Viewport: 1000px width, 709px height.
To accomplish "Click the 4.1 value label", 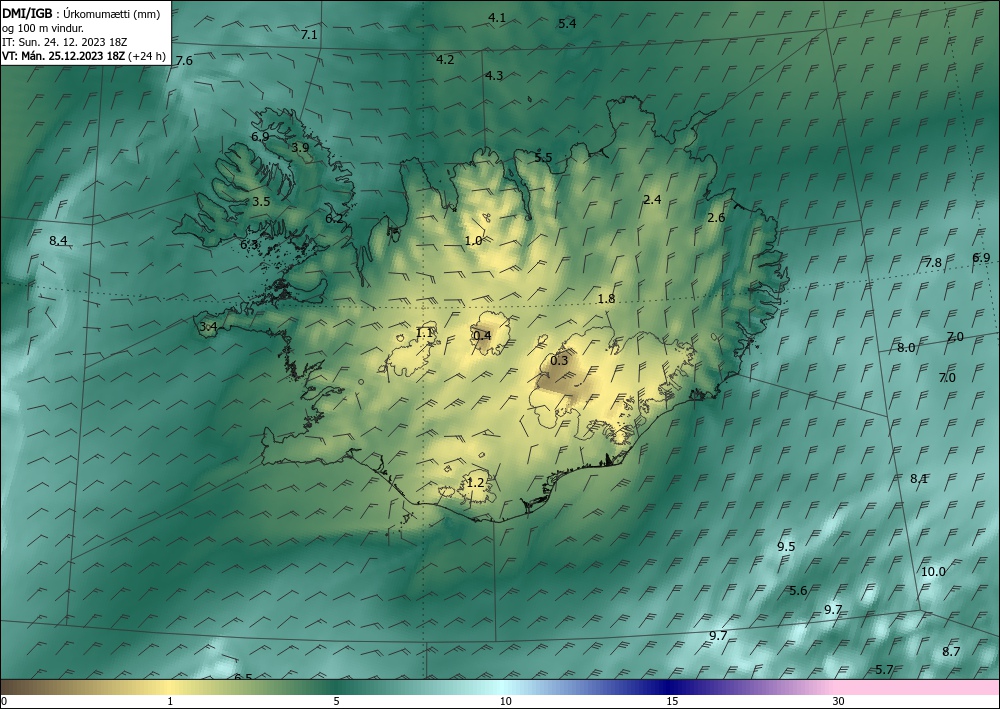I will coord(497,18).
